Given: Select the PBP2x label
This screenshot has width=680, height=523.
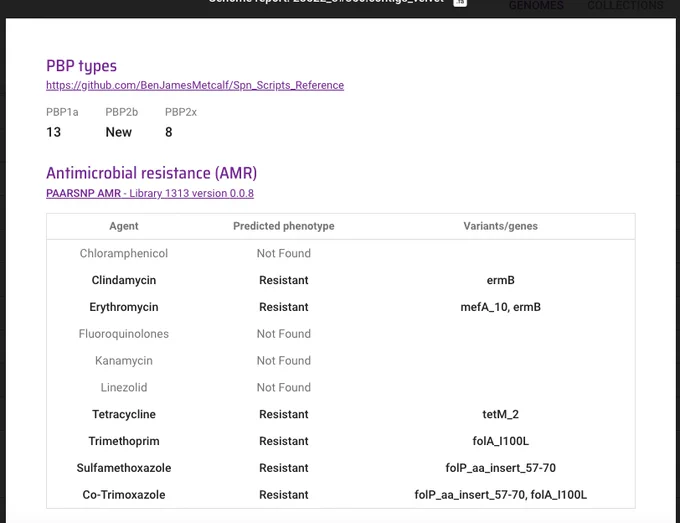Looking at the screenshot, I should click(x=181, y=112).
